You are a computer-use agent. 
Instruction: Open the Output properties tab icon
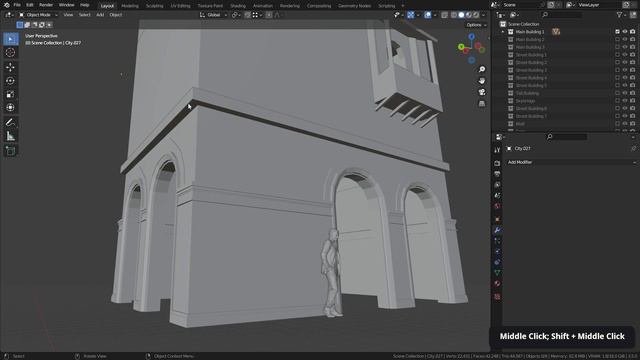coord(497,174)
